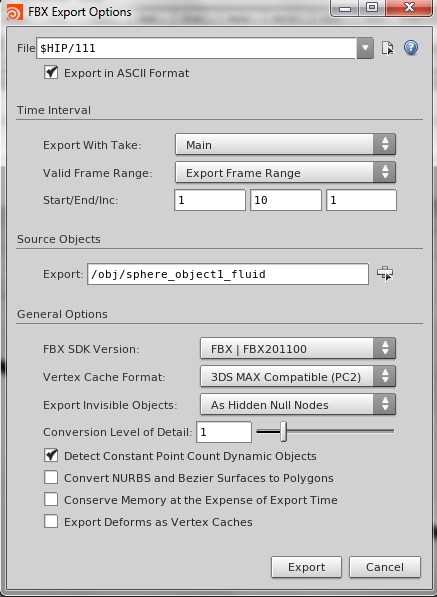
Task: Open the node selector icon next to Export
Action: [385, 273]
